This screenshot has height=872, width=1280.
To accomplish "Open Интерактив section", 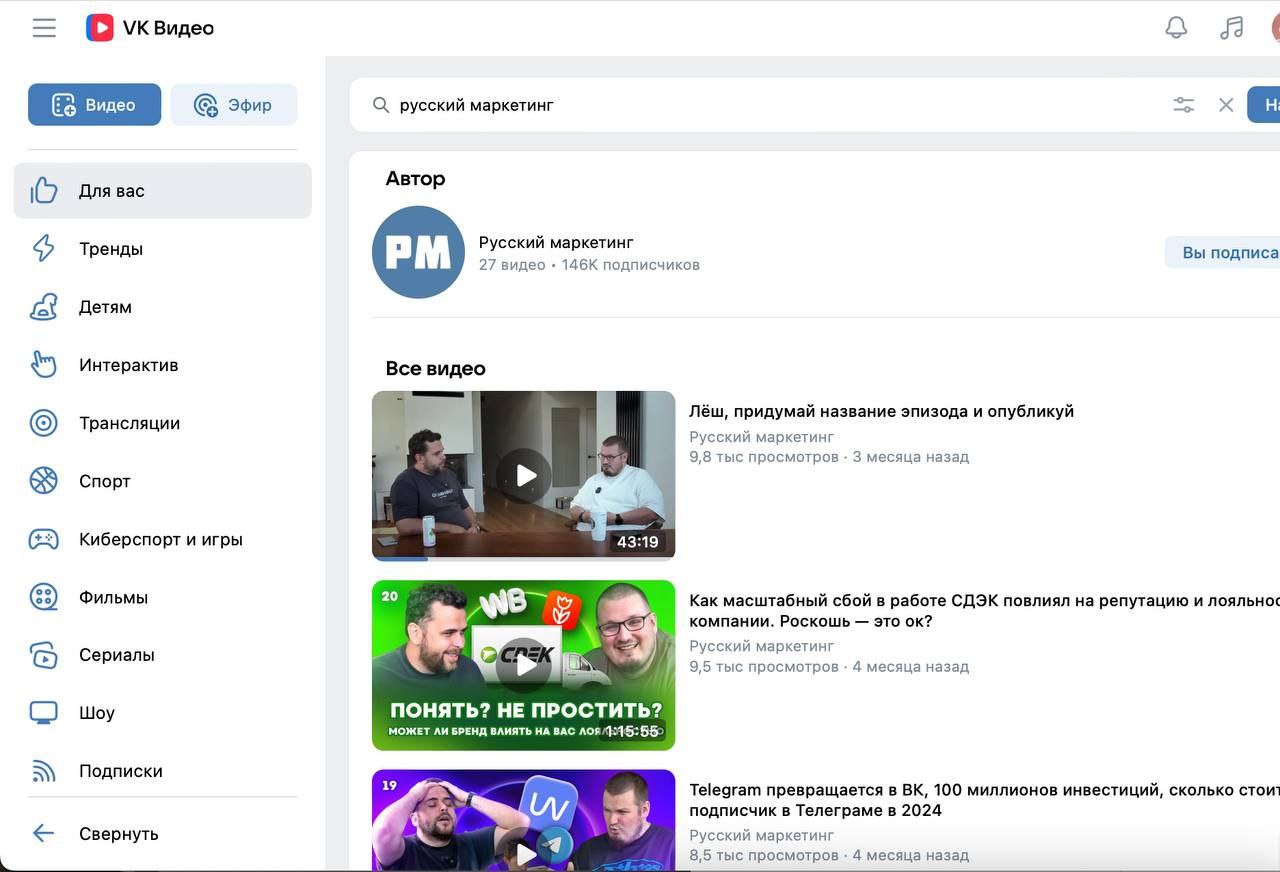I will pos(163,365).
